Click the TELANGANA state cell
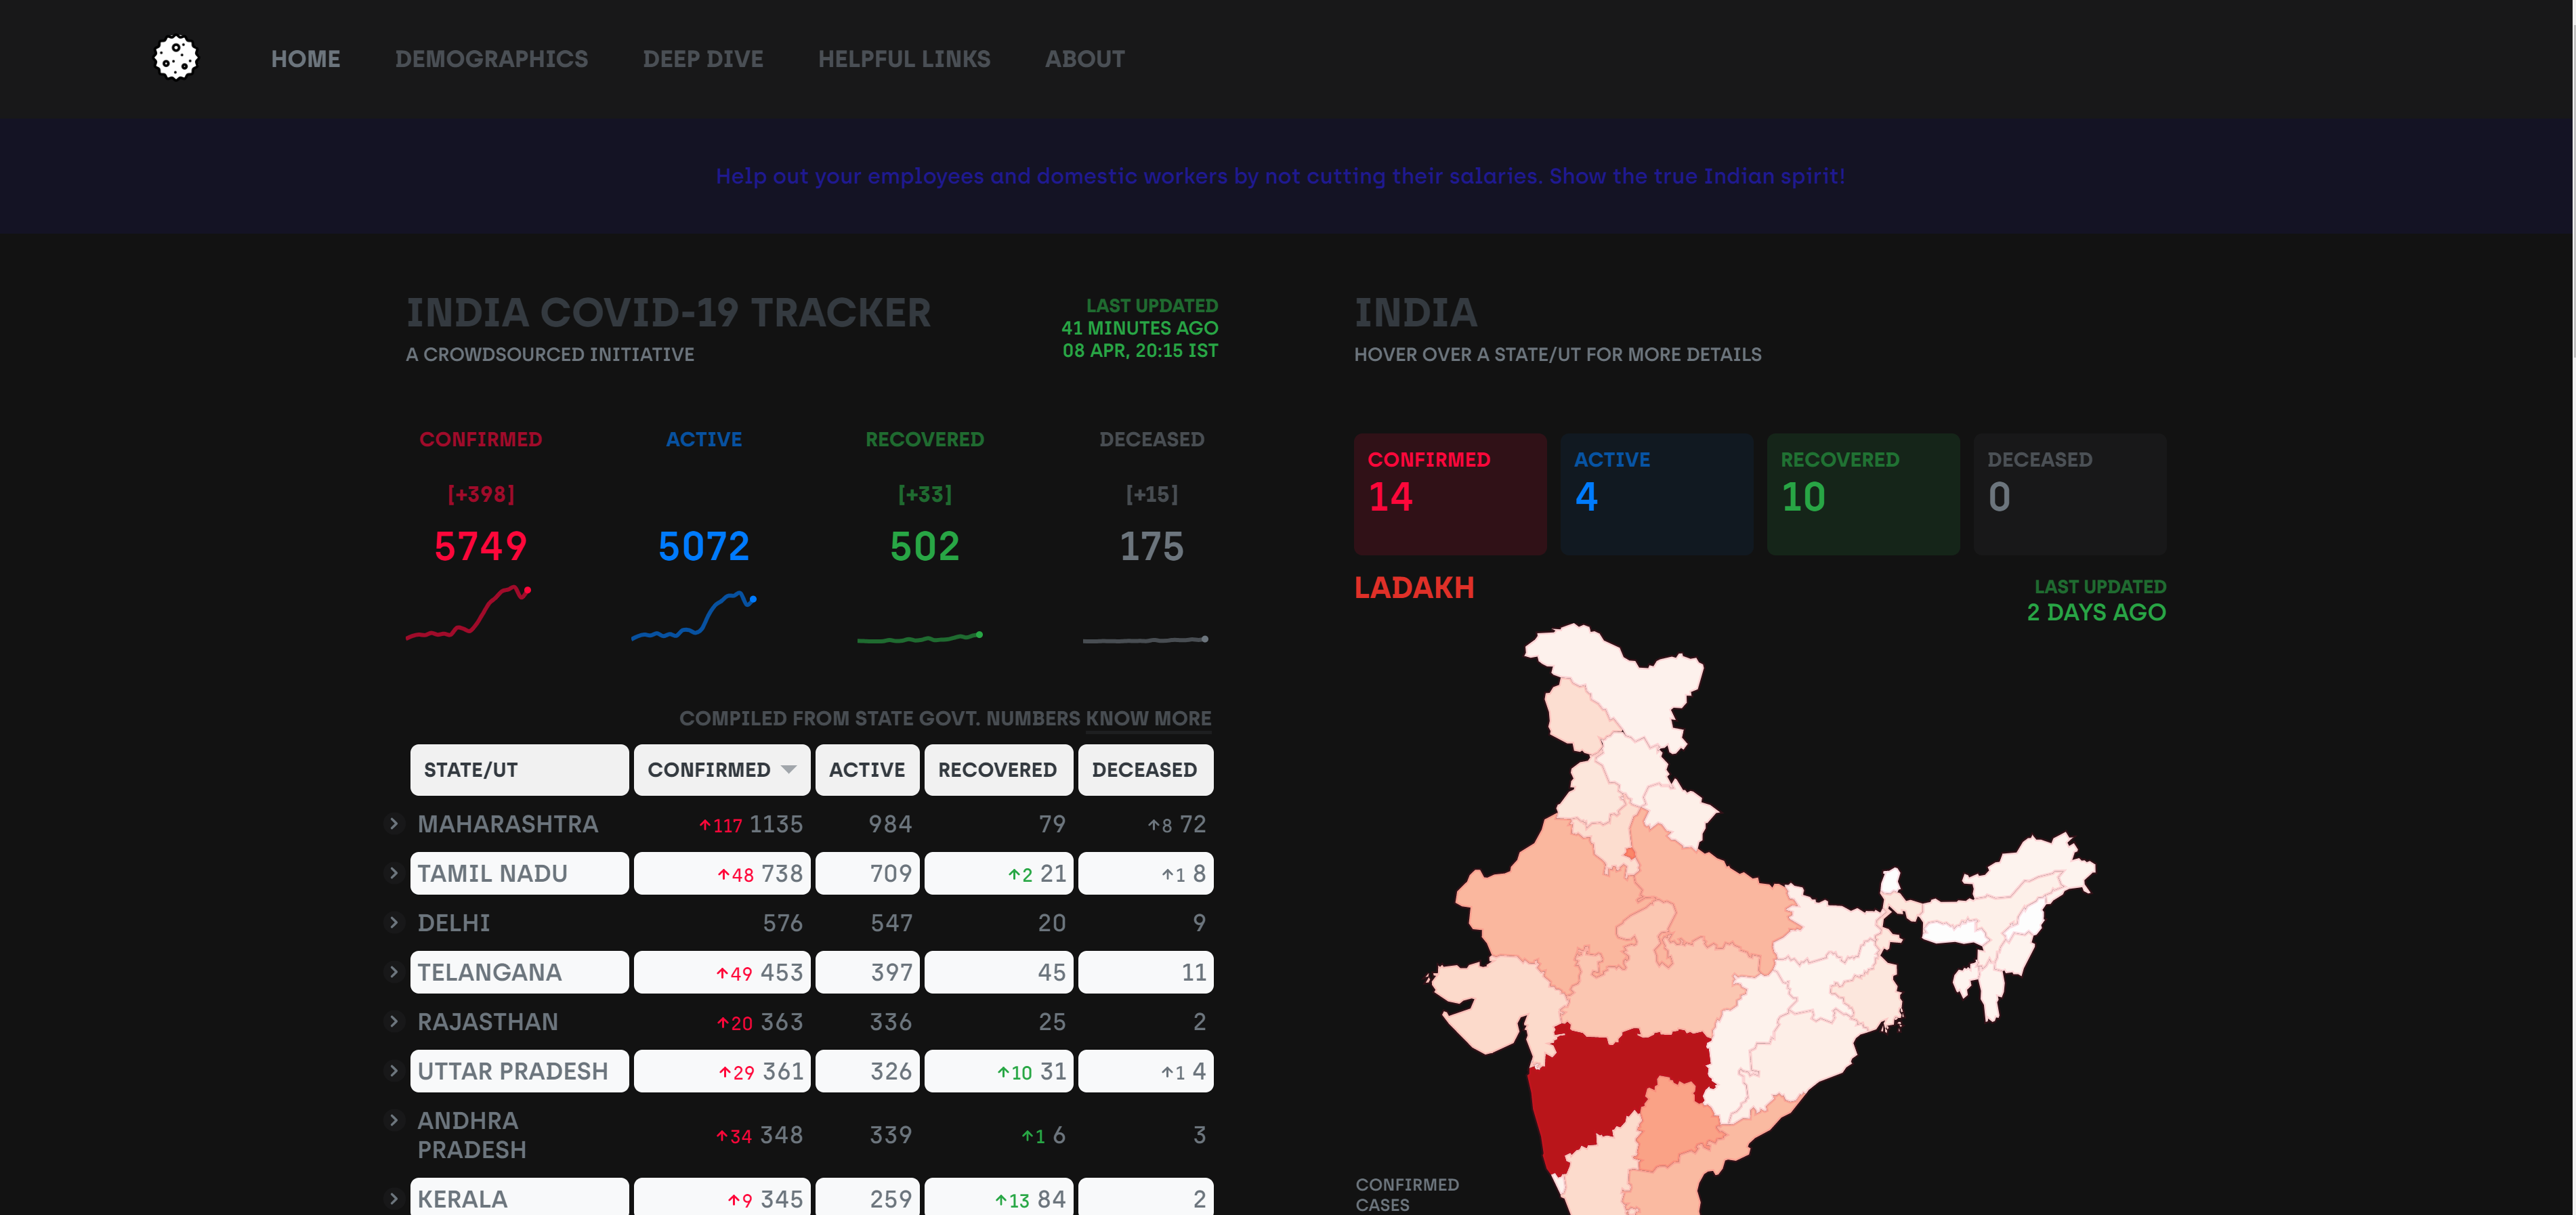Image resolution: width=2576 pixels, height=1215 pixels. (519, 972)
